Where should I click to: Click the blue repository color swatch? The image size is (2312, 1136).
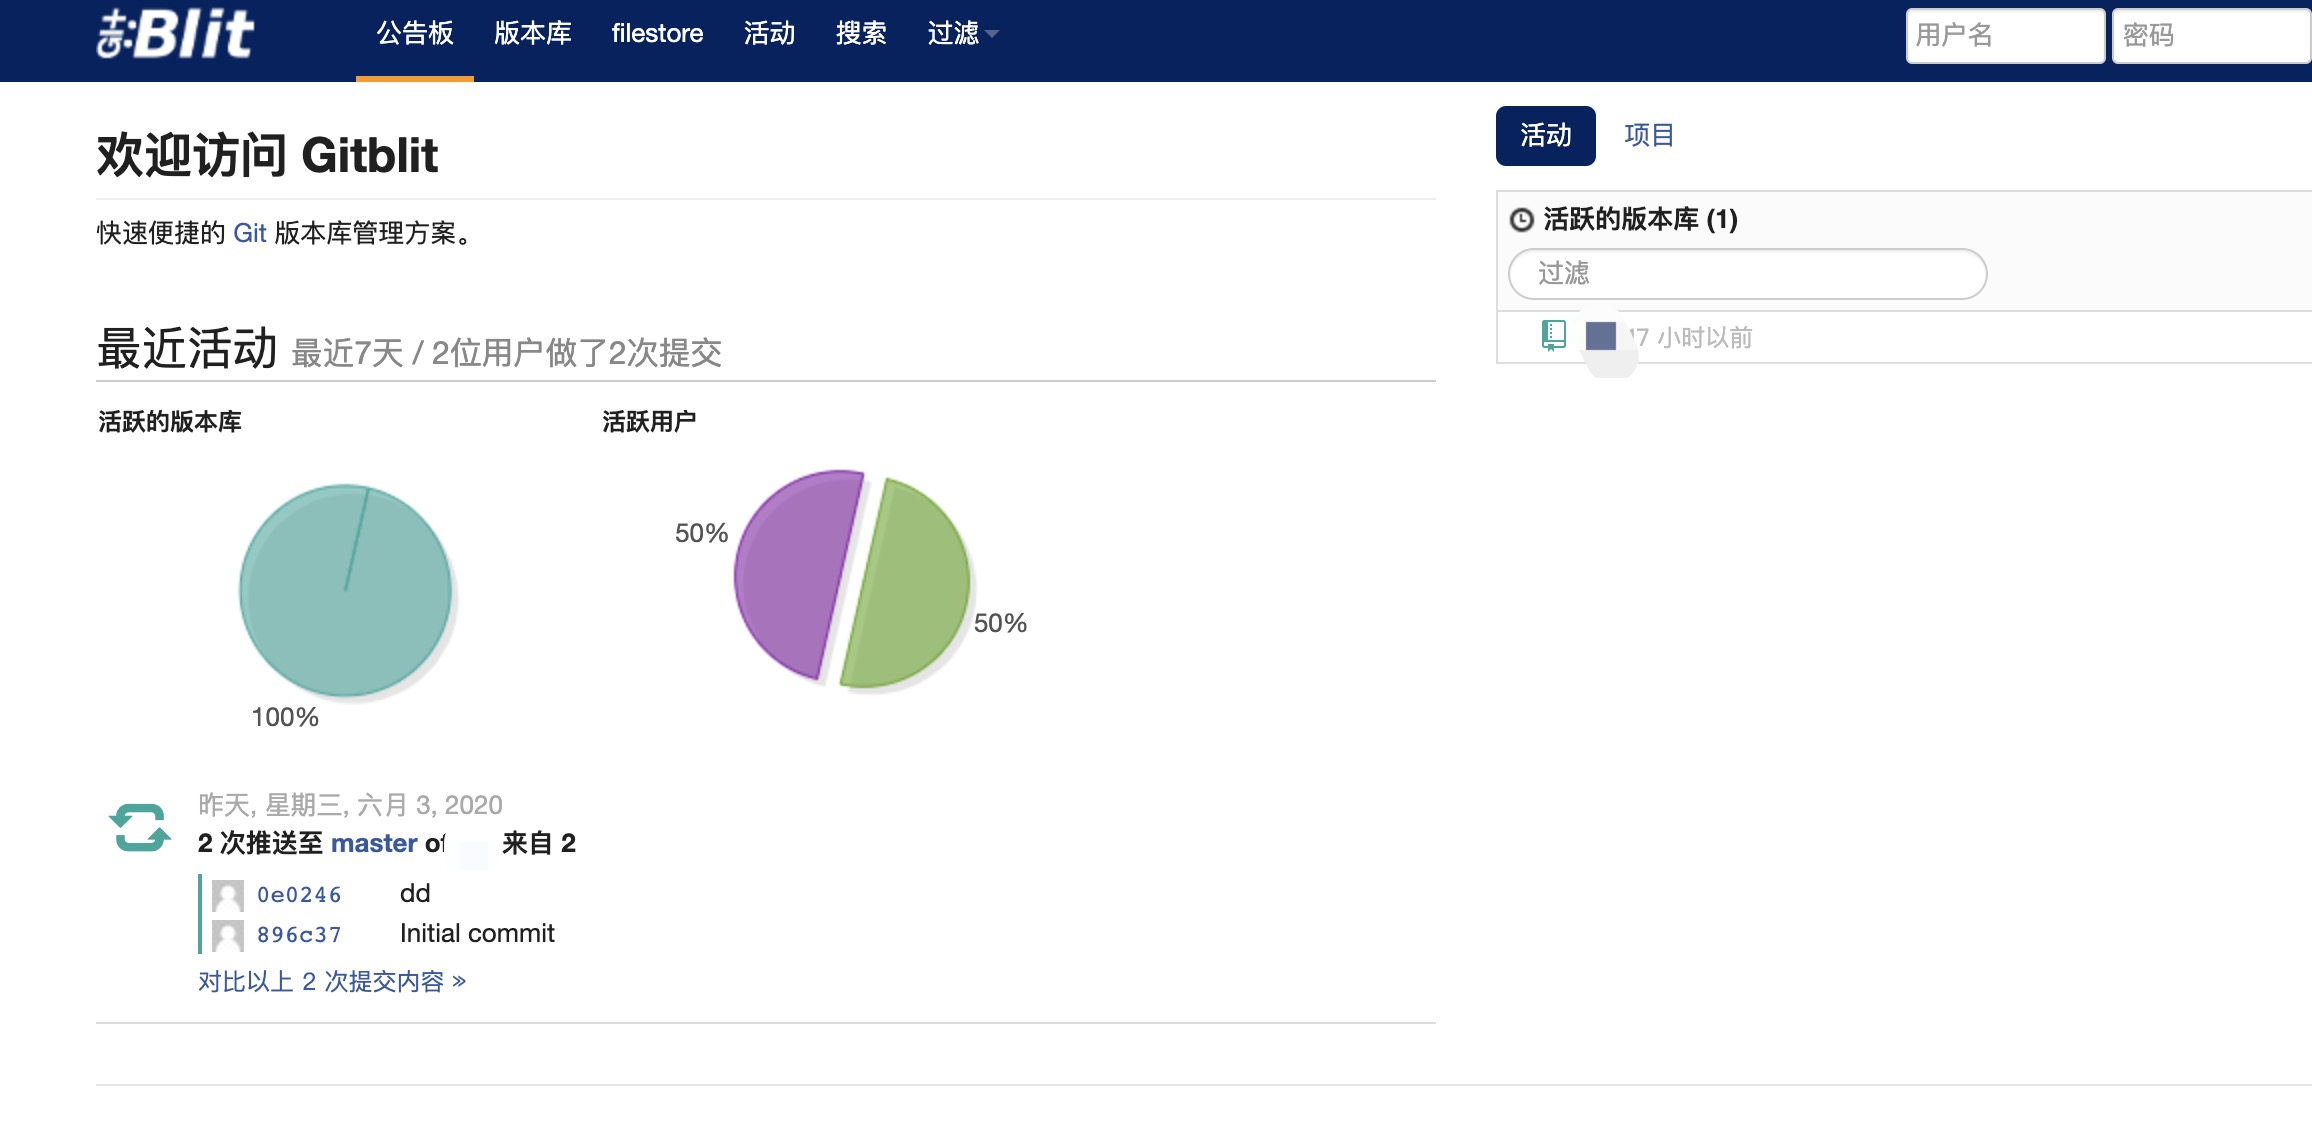(x=1601, y=336)
